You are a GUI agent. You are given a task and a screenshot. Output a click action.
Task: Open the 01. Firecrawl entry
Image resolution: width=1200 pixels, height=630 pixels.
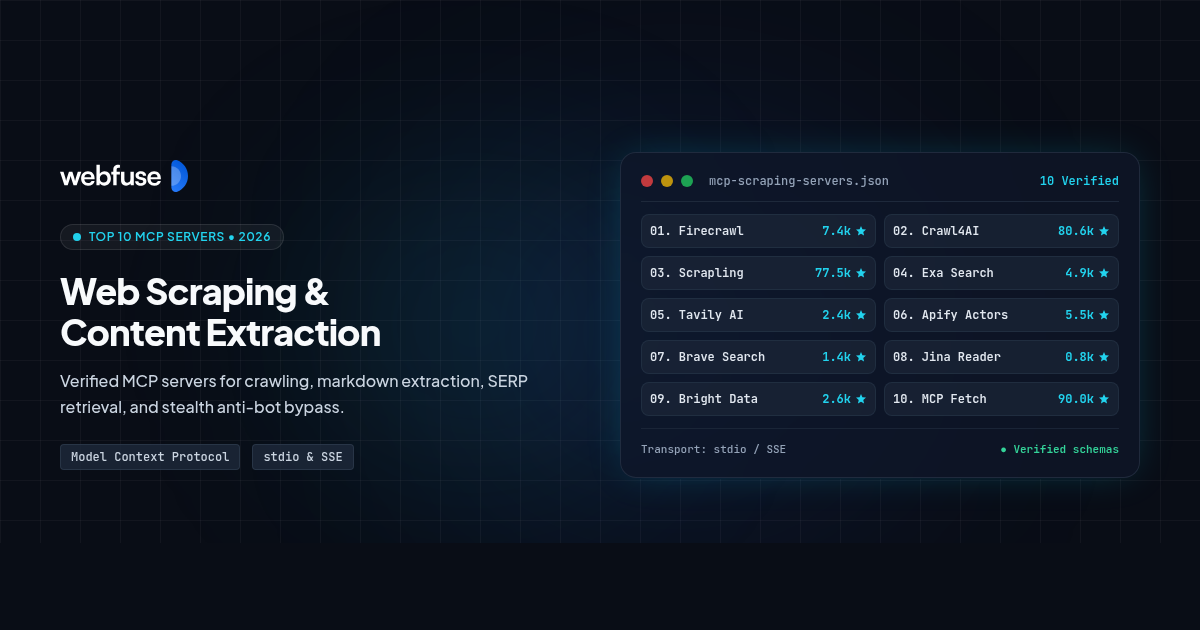(758, 231)
